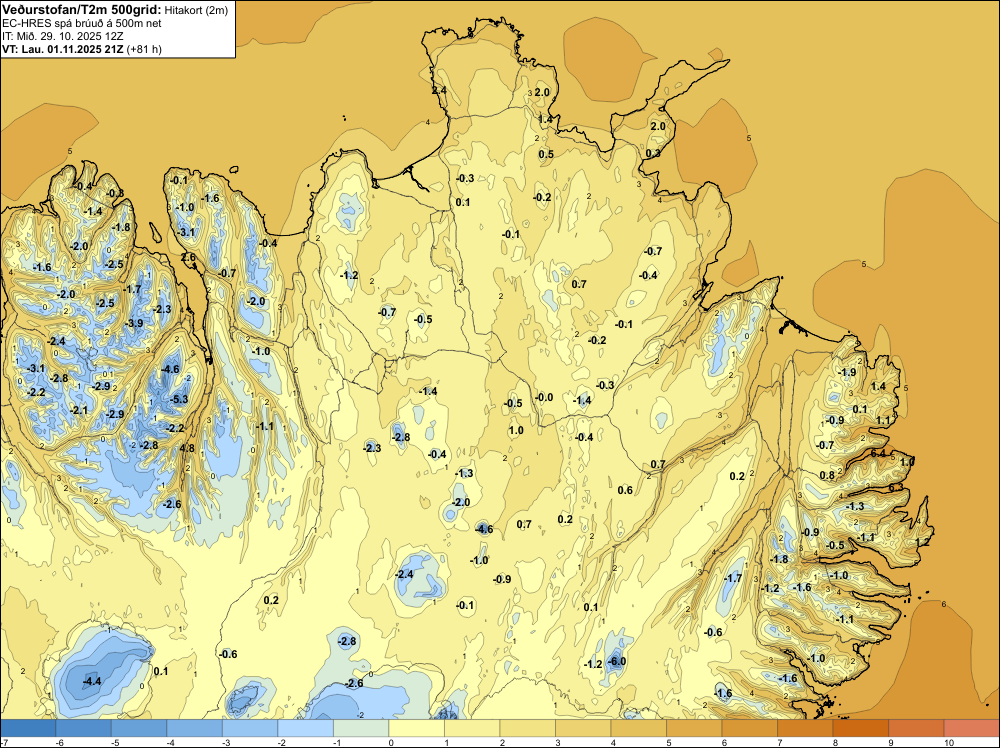Pick the legend swatch between 2 and 3
1000x748 pixels.
tap(527, 728)
